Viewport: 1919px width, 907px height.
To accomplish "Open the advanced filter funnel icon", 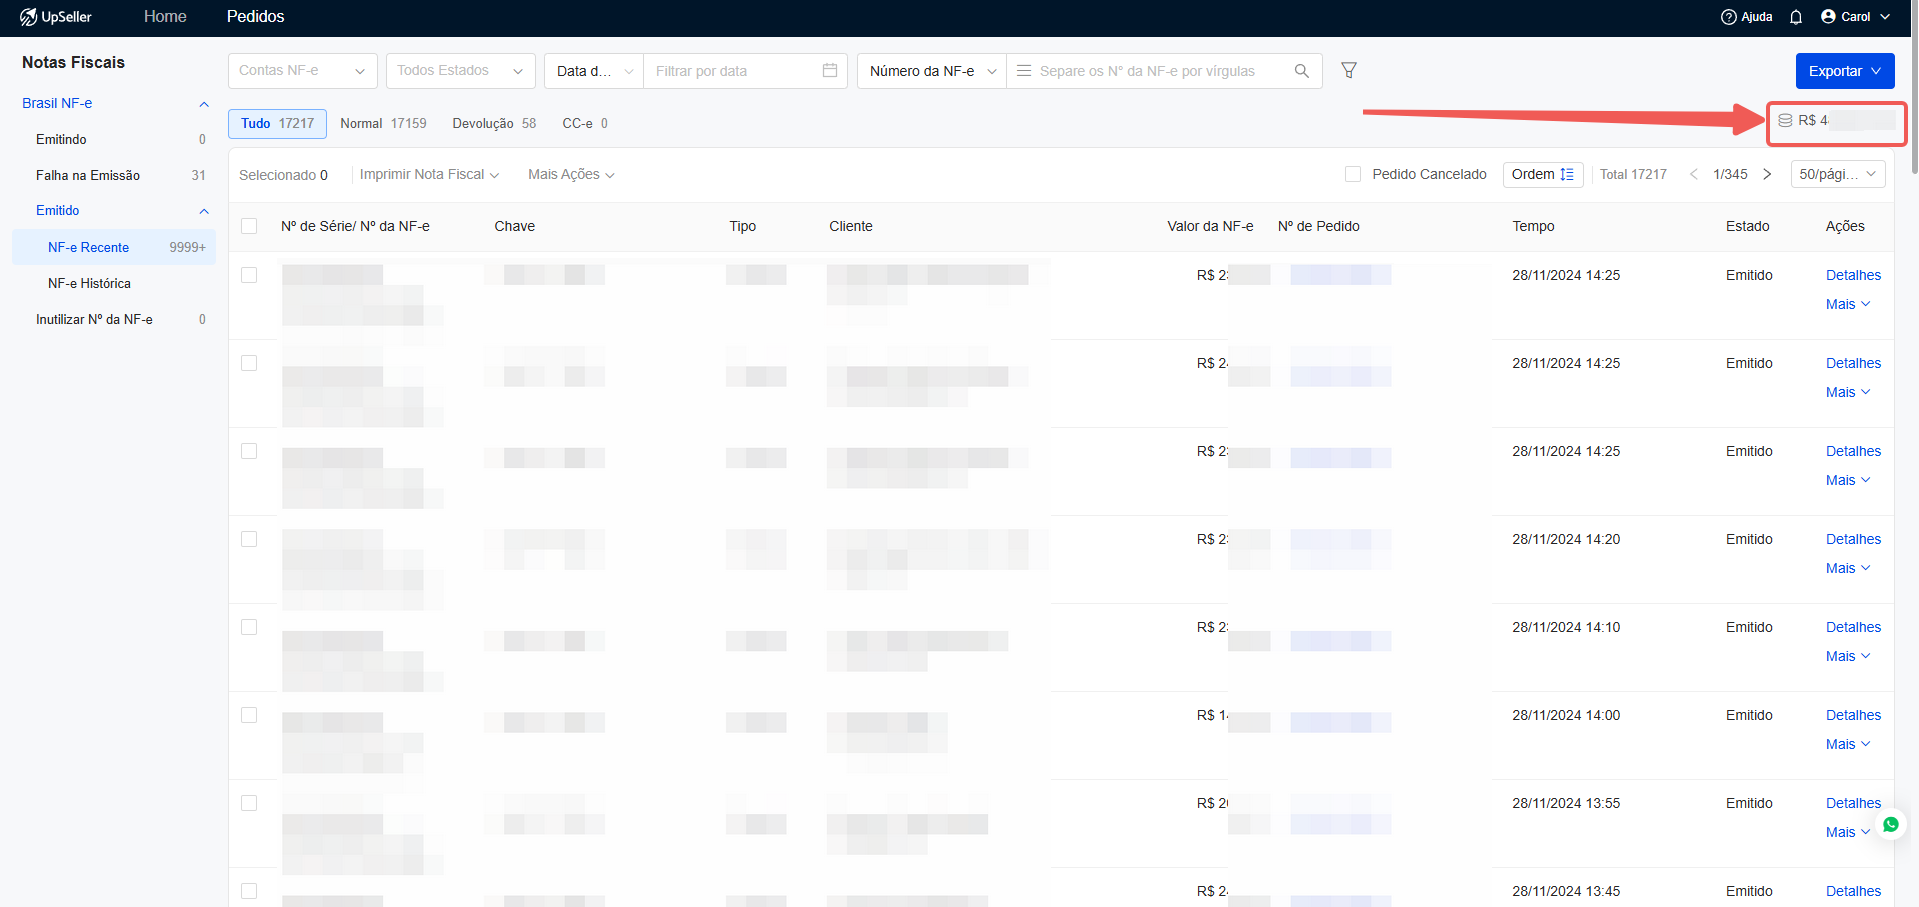I will point(1349,70).
